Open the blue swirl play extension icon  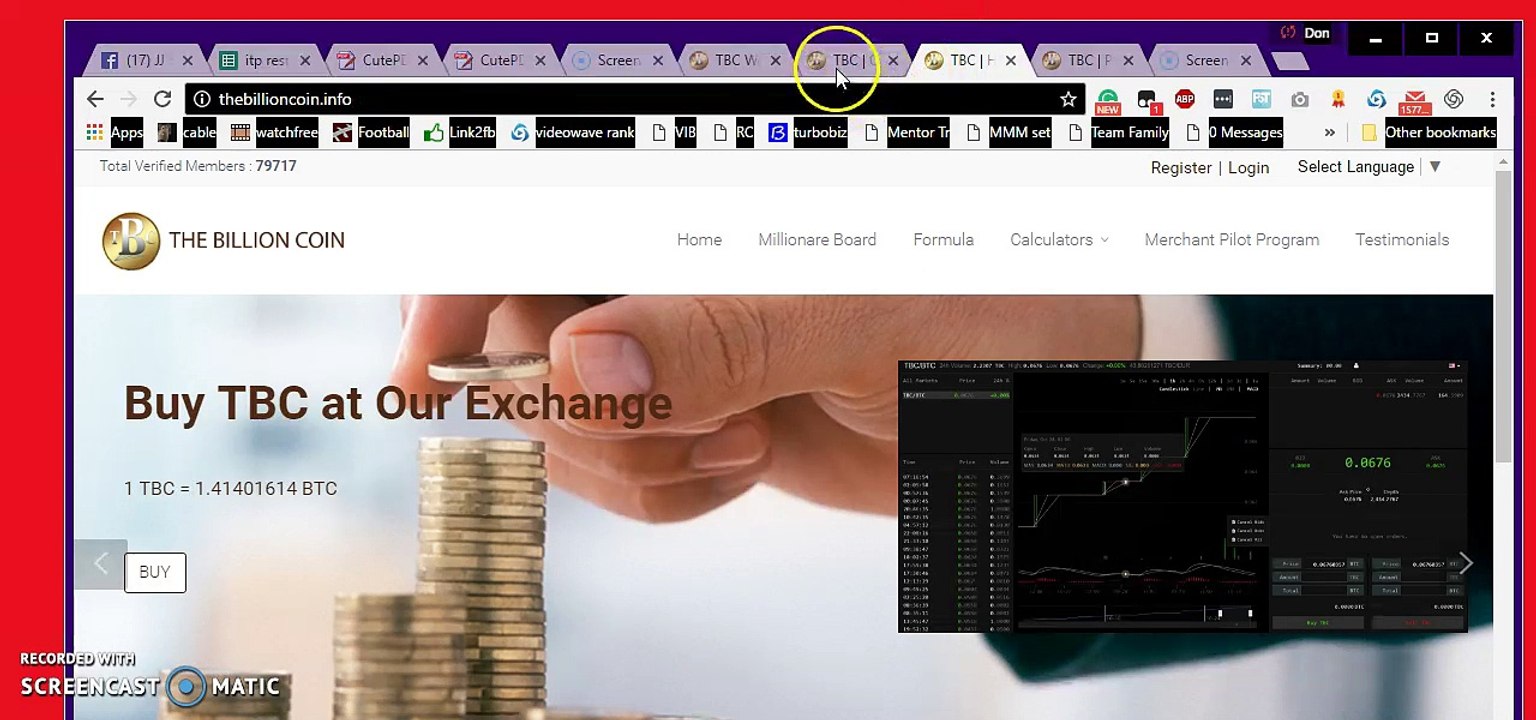[x=1376, y=99]
